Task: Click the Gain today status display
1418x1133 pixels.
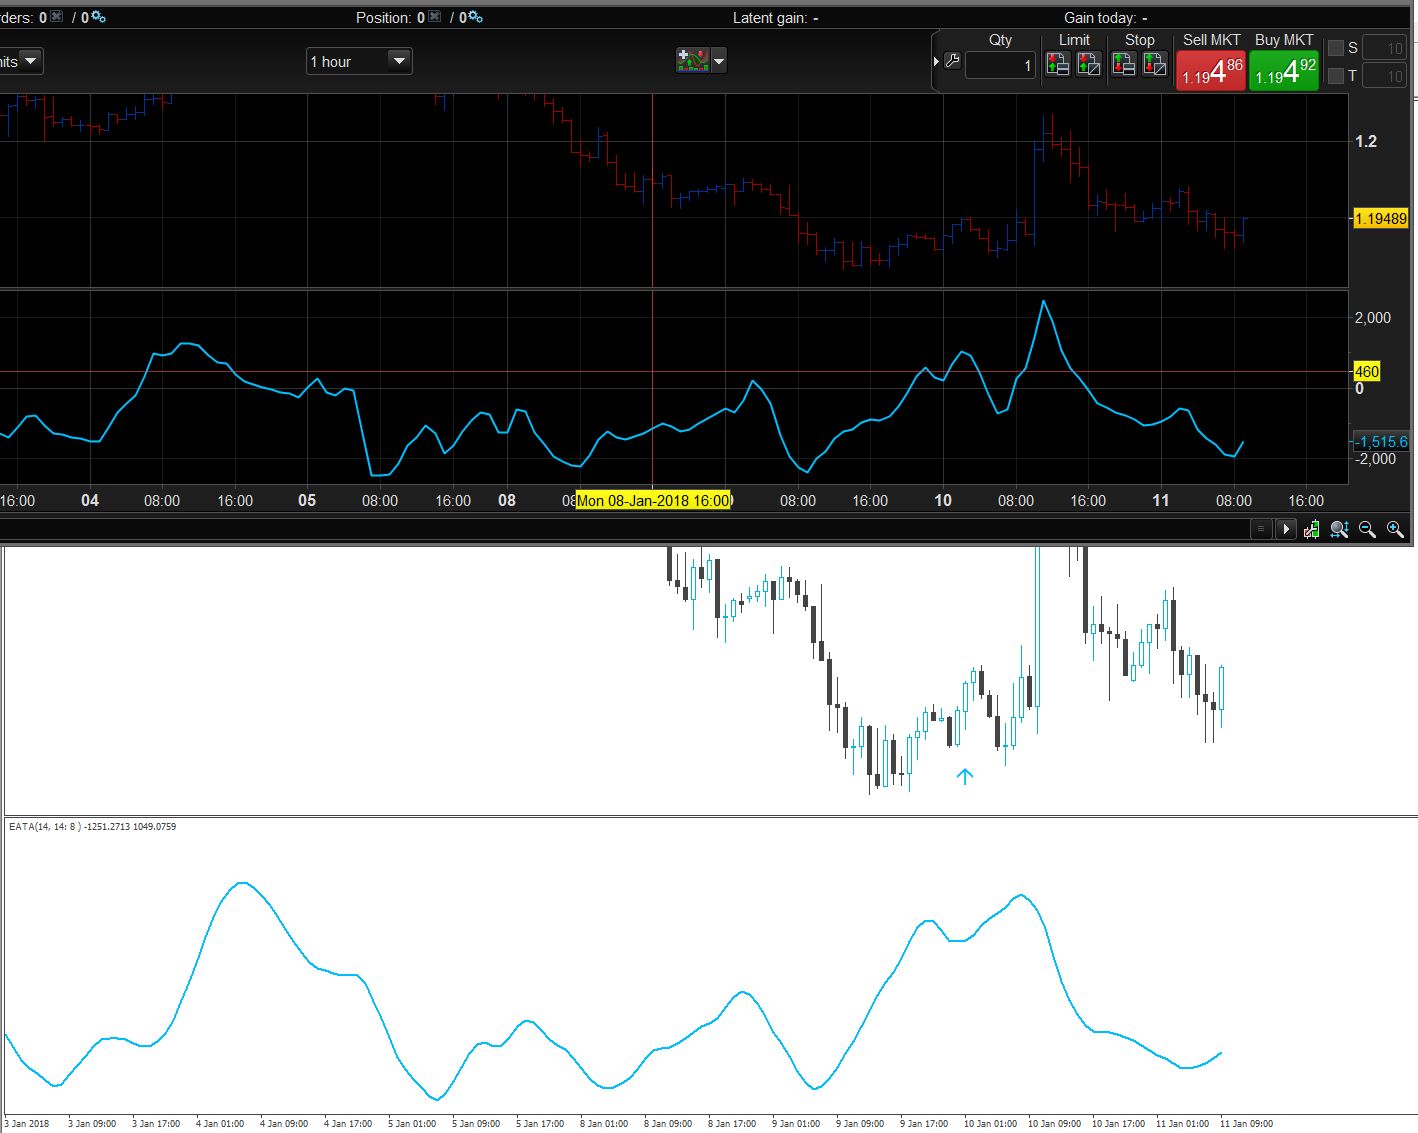Action: click(1106, 17)
